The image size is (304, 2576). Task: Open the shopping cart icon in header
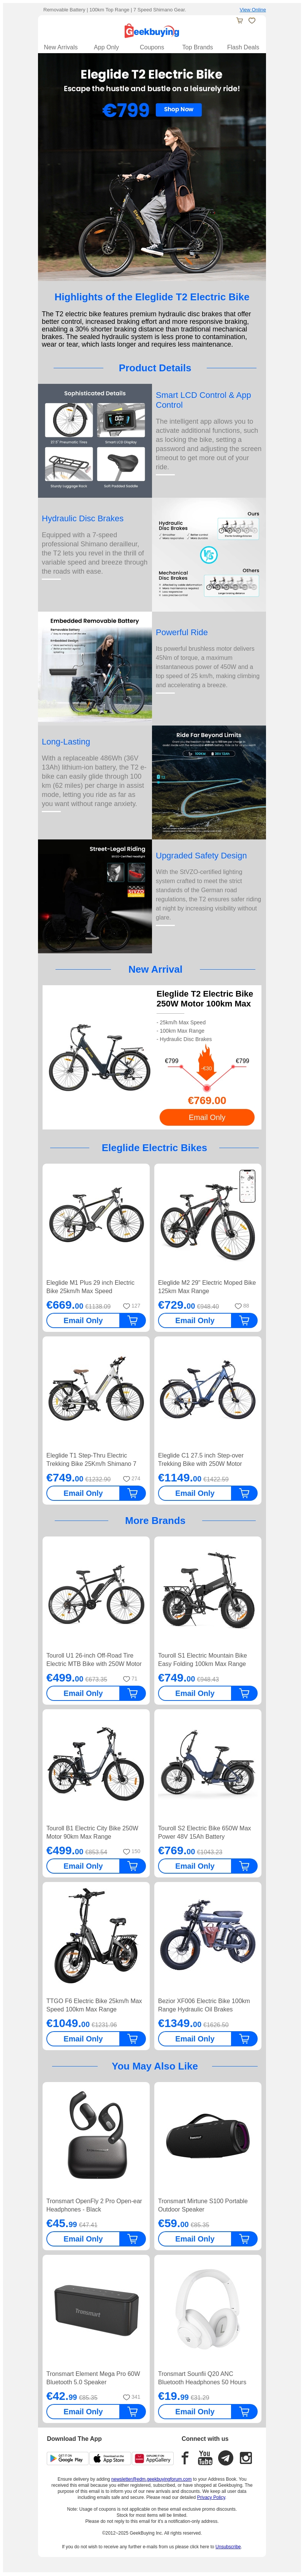tap(239, 20)
